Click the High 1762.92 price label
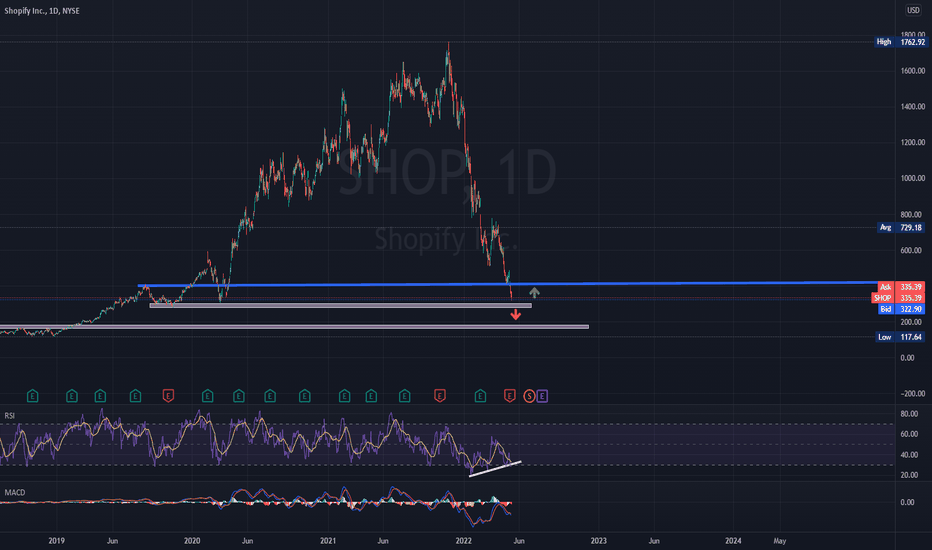 [x=900, y=42]
